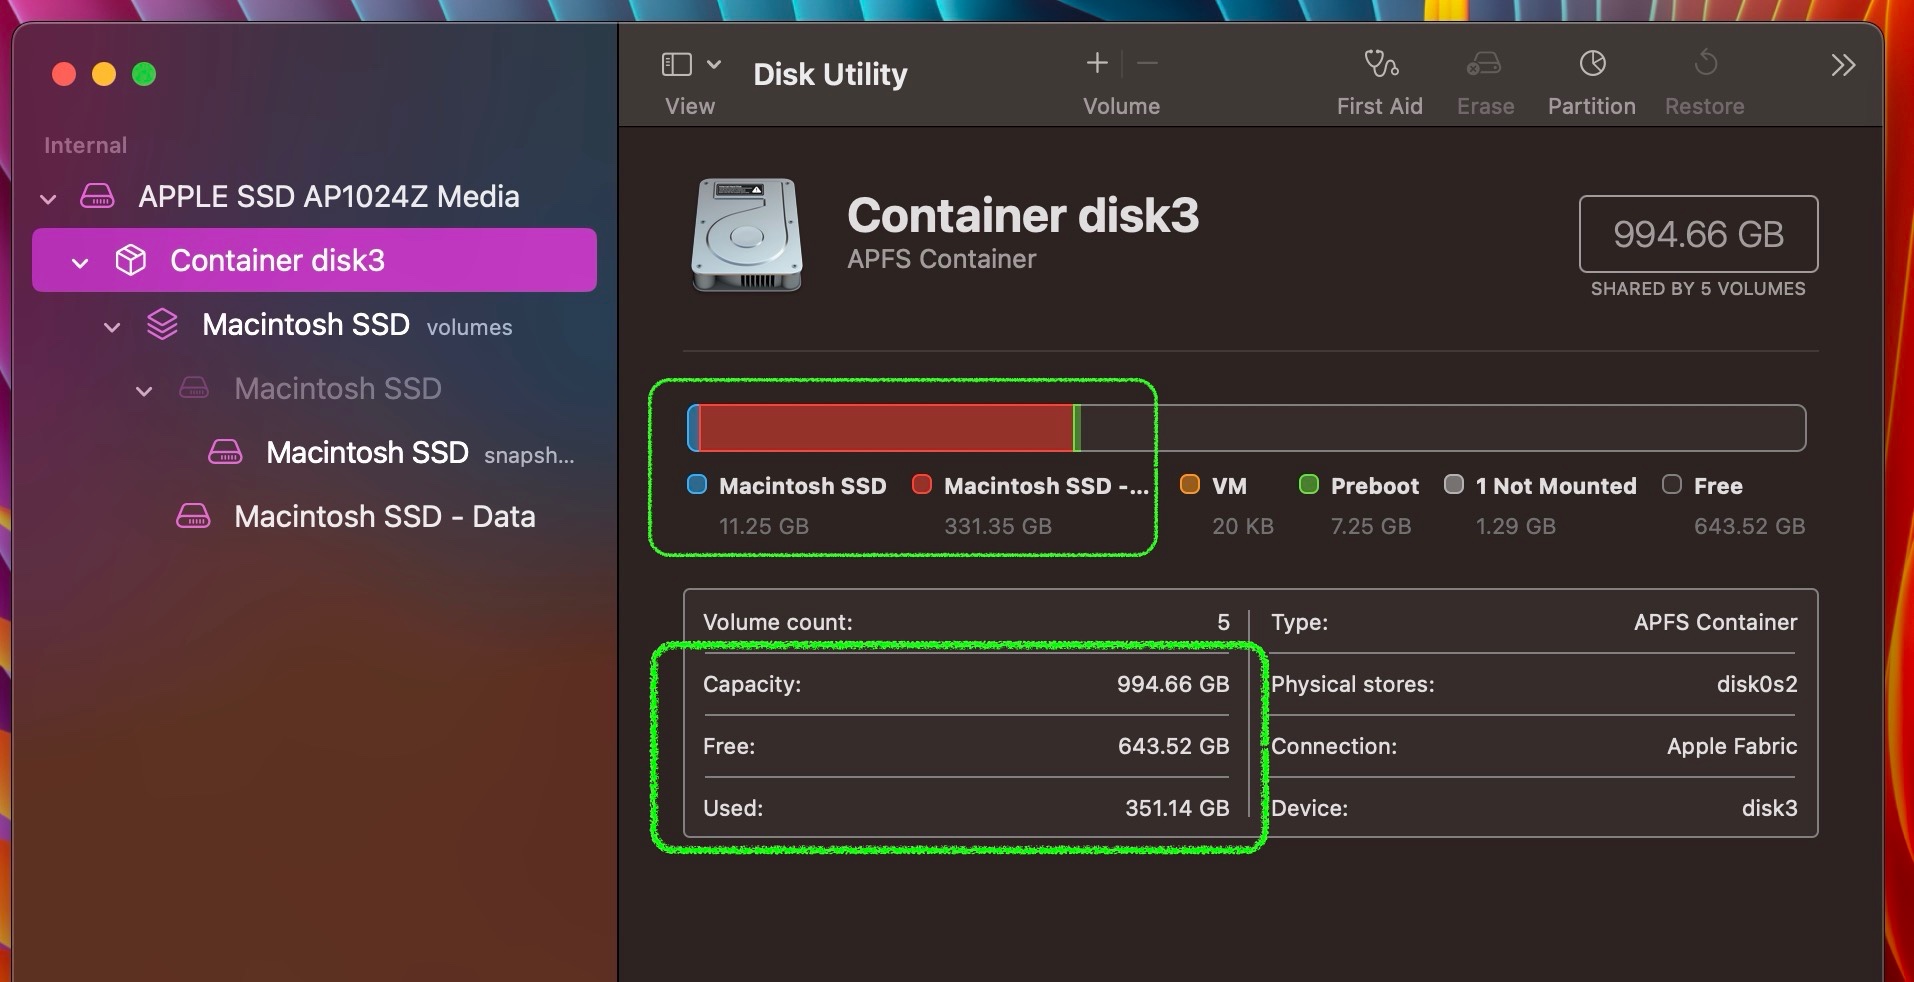The width and height of the screenshot is (1914, 982).
Task: Run First Aid on Container disk3
Action: tap(1380, 80)
